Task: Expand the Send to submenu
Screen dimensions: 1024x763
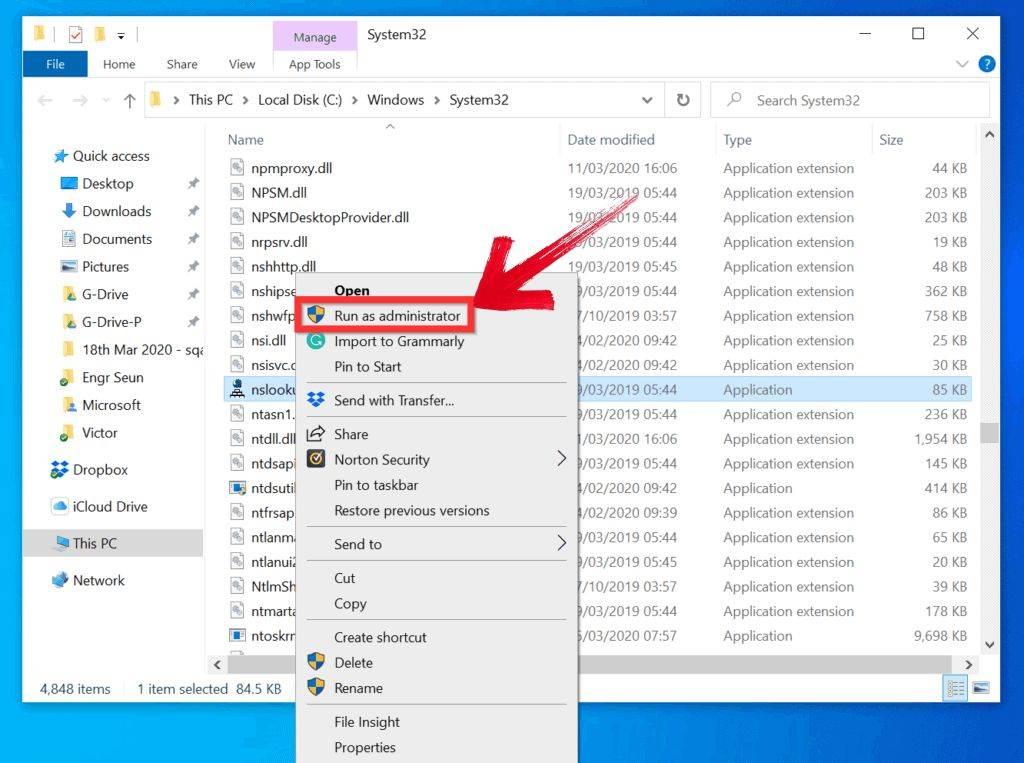Action: tap(561, 543)
